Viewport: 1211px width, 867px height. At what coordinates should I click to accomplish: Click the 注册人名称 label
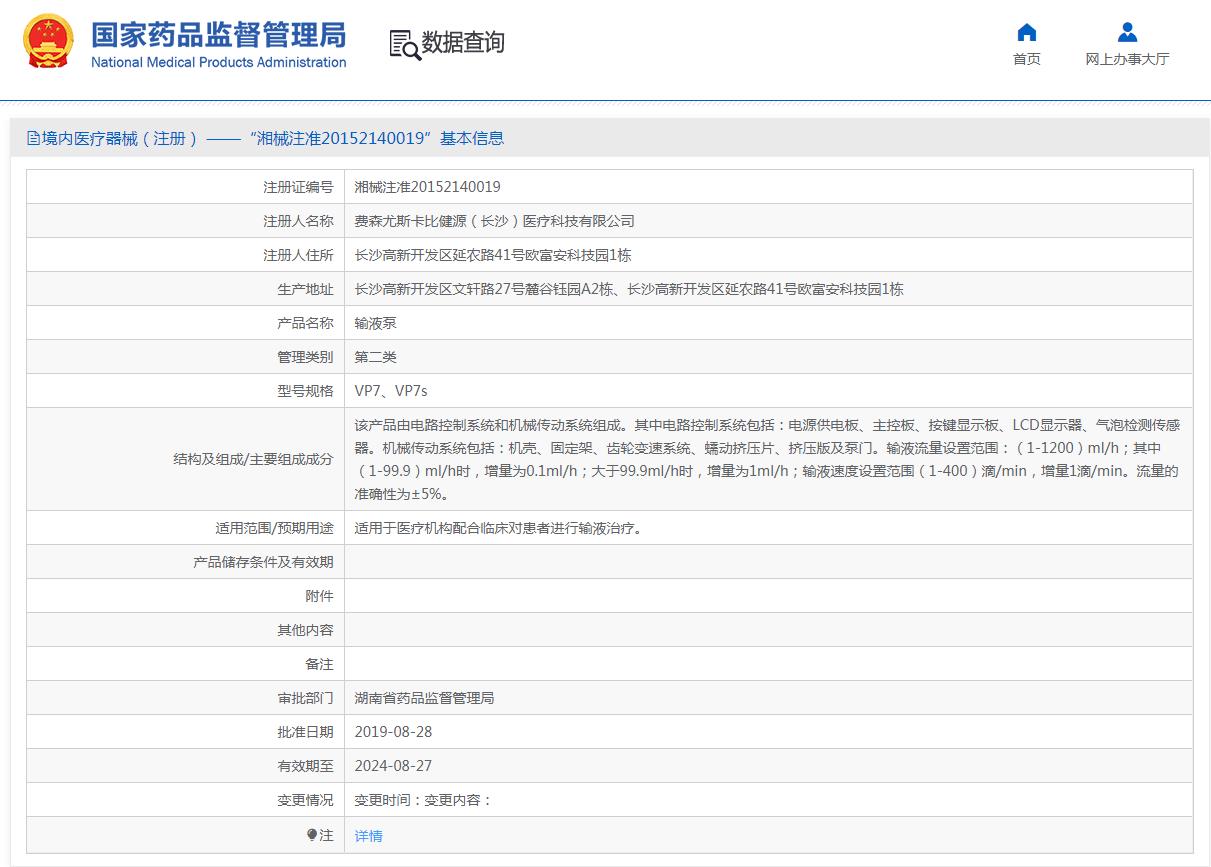click(x=298, y=221)
